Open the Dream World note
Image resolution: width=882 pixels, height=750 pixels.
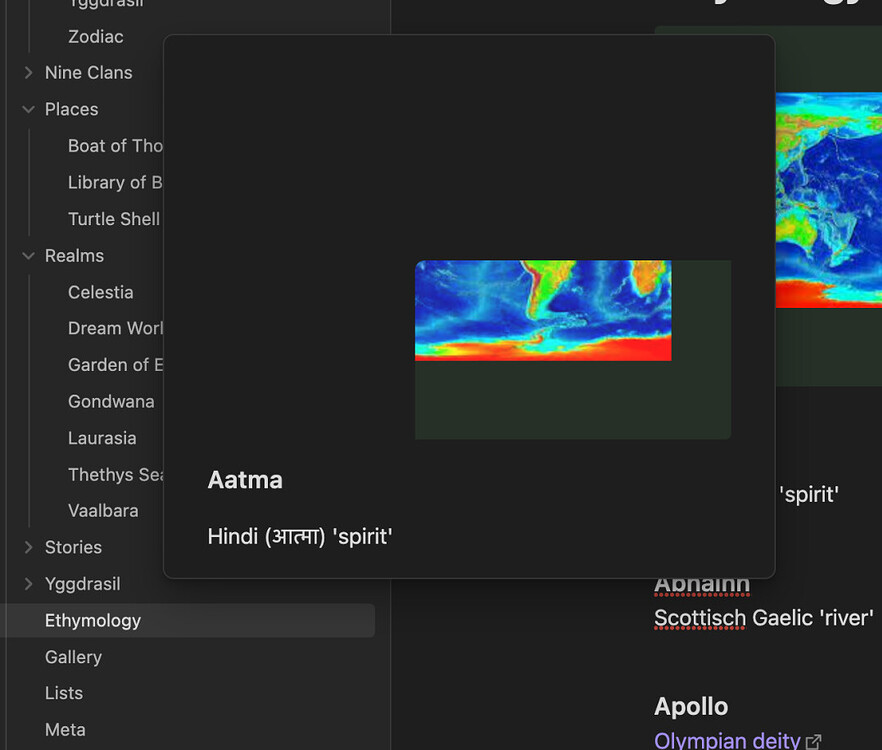click(x=115, y=328)
